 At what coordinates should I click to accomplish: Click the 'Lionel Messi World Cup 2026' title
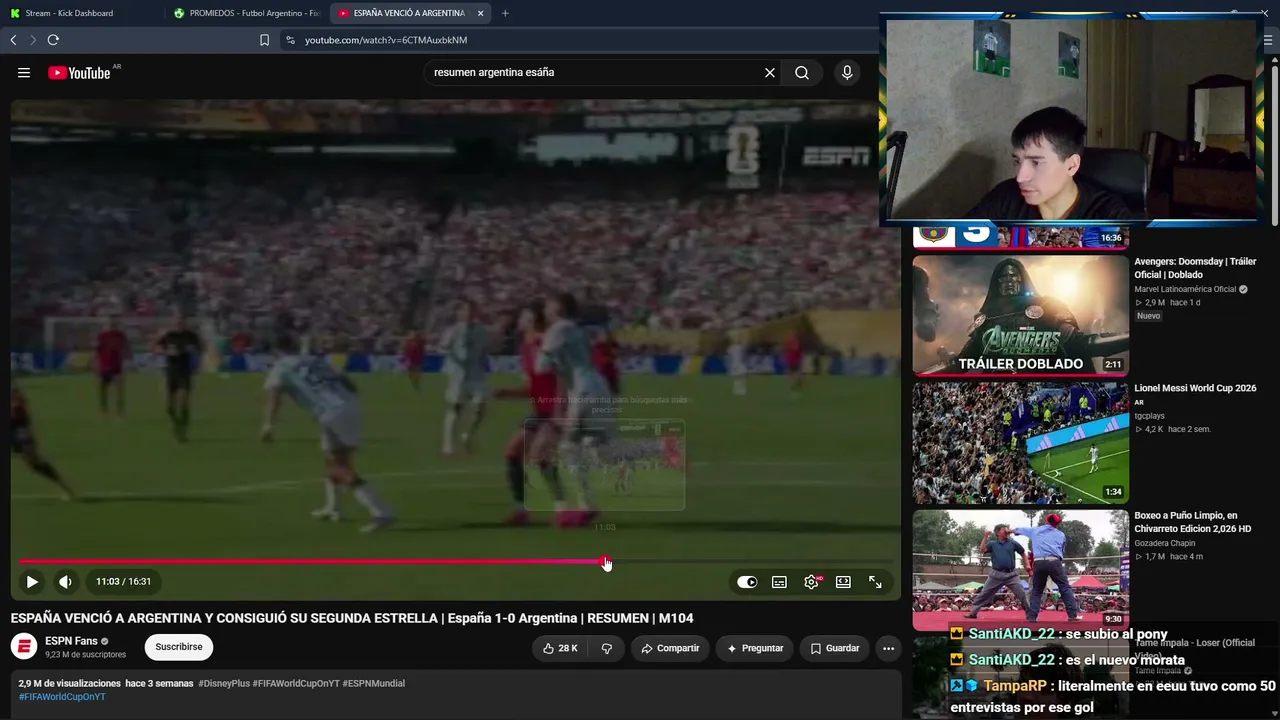1195,388
